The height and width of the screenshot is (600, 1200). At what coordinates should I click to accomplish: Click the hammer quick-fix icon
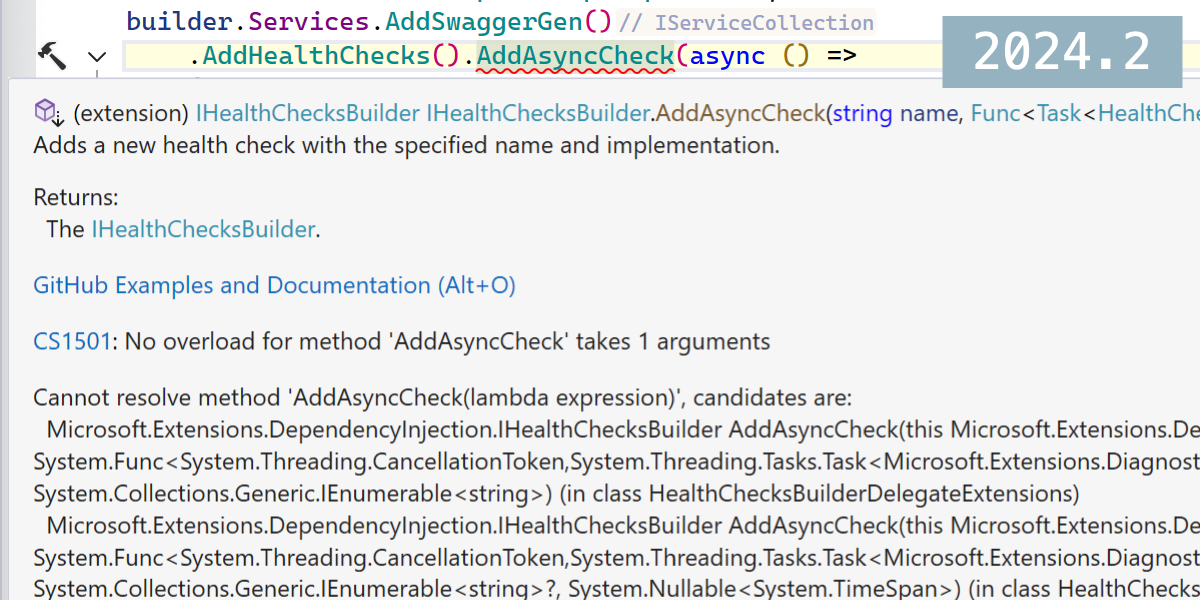[50, 55]
